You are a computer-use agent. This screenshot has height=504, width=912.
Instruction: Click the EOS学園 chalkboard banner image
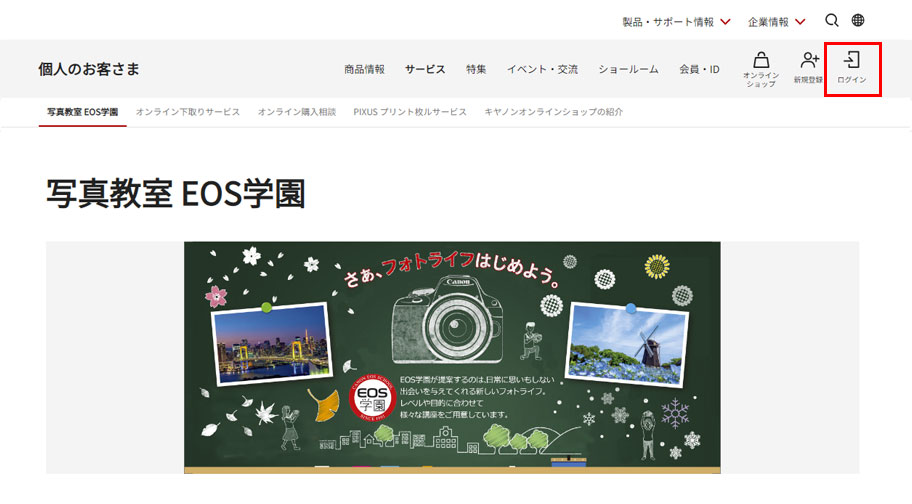click(452, 357)
